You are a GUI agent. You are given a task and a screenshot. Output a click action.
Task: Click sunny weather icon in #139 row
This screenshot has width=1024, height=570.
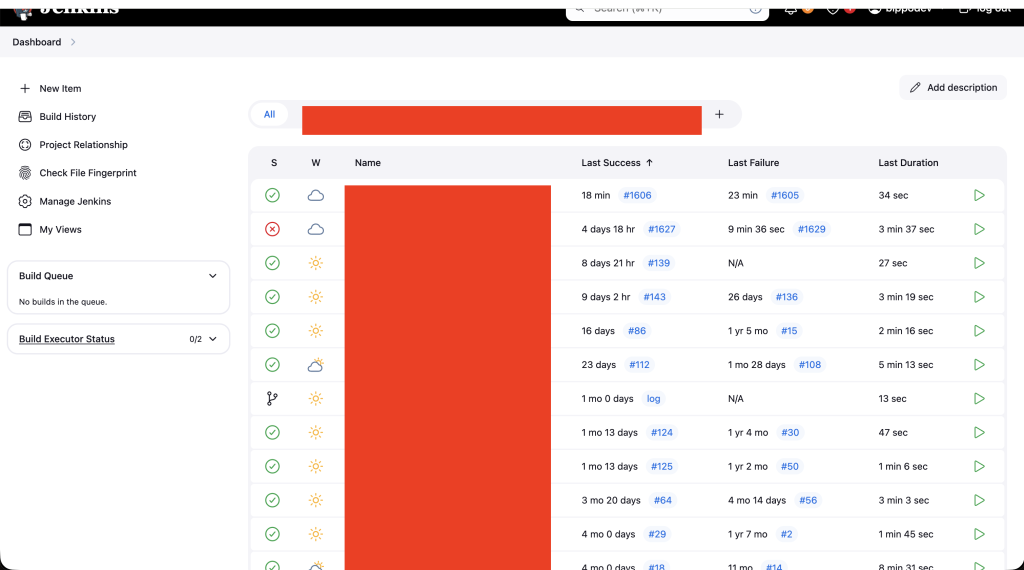tap(315, 263)
